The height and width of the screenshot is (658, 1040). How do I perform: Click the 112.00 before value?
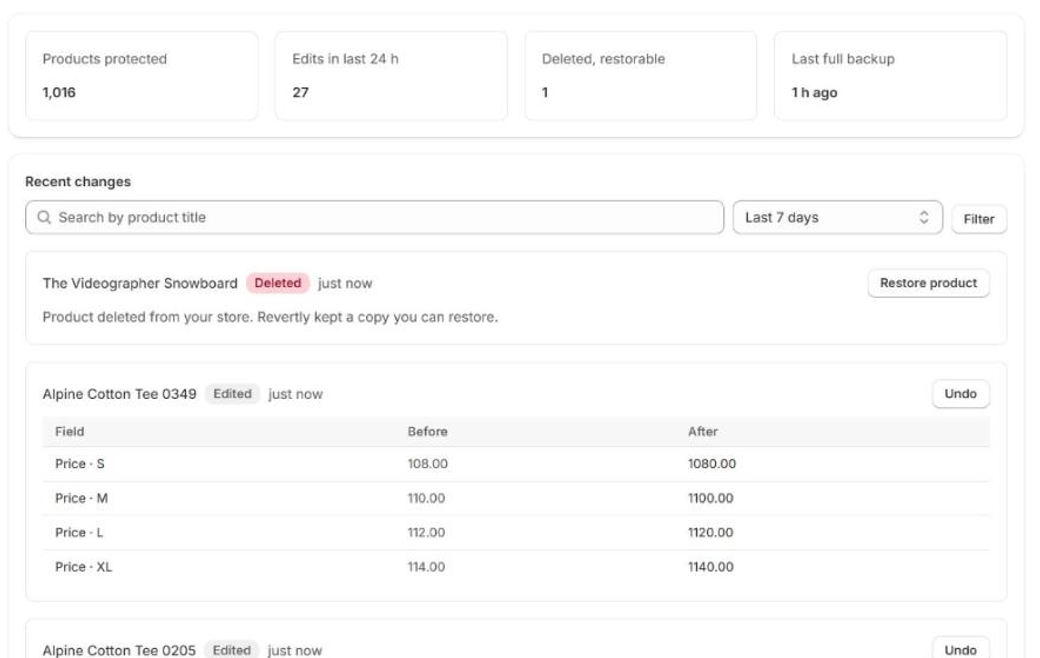[x=426, y=533]
